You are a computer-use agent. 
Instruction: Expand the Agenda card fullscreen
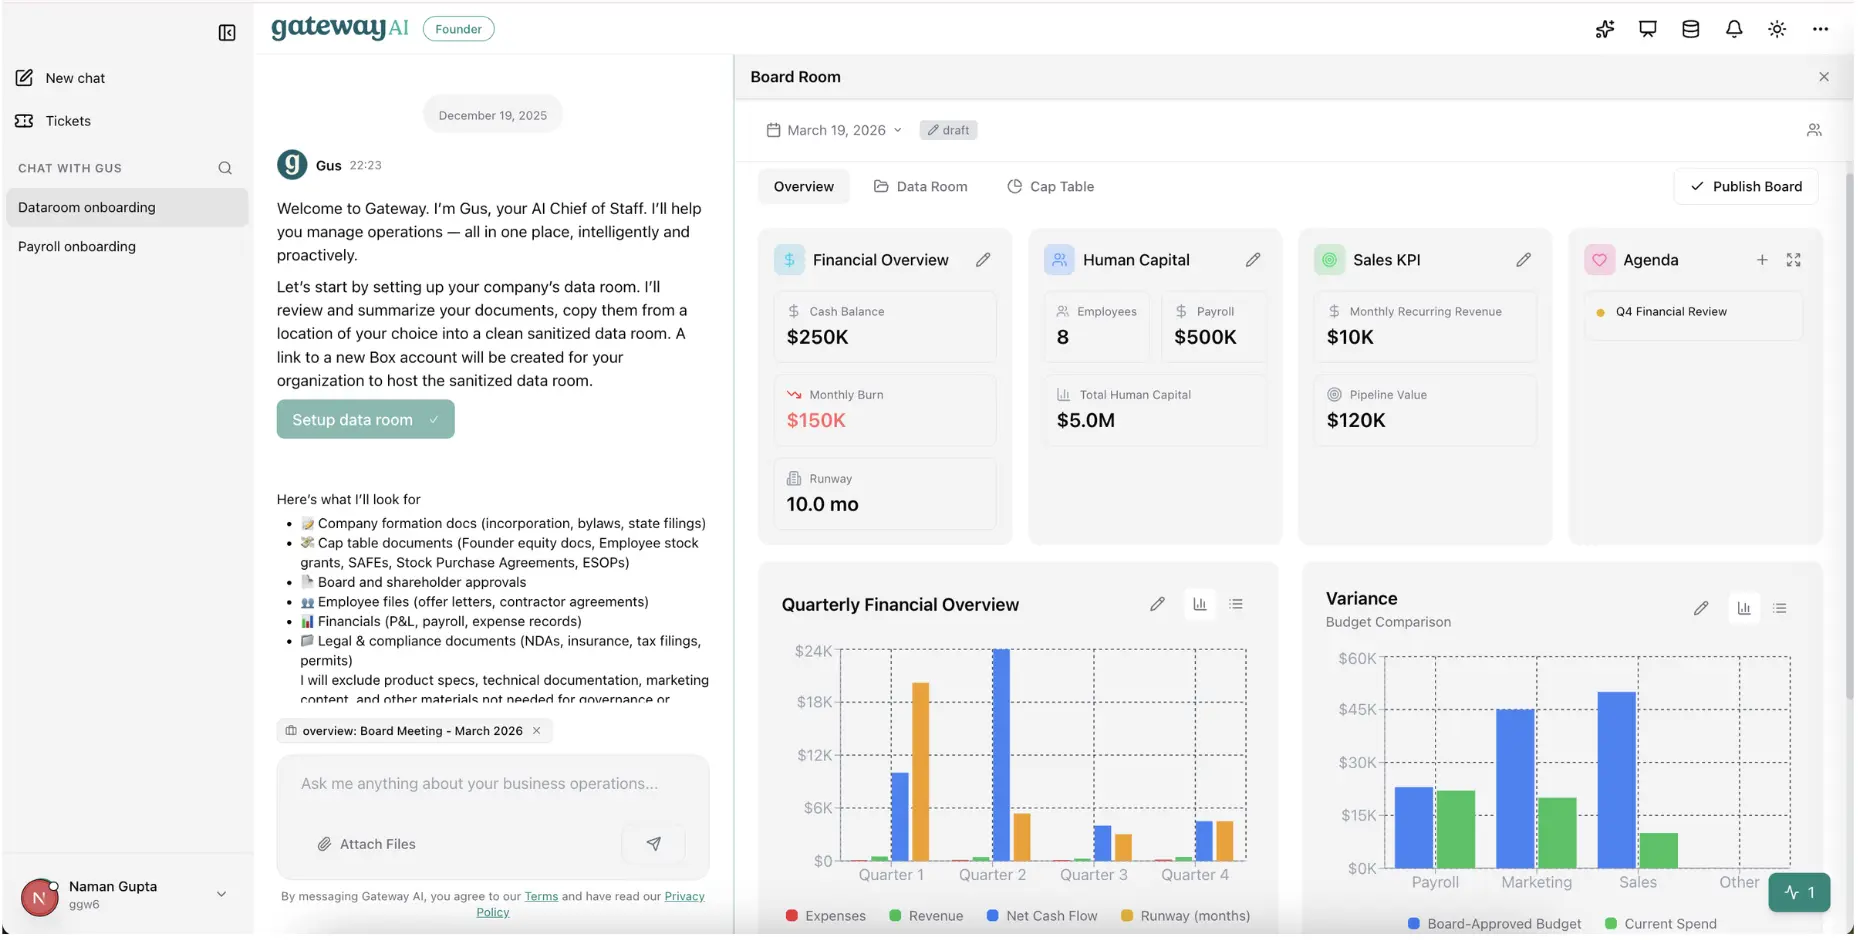1794,260
